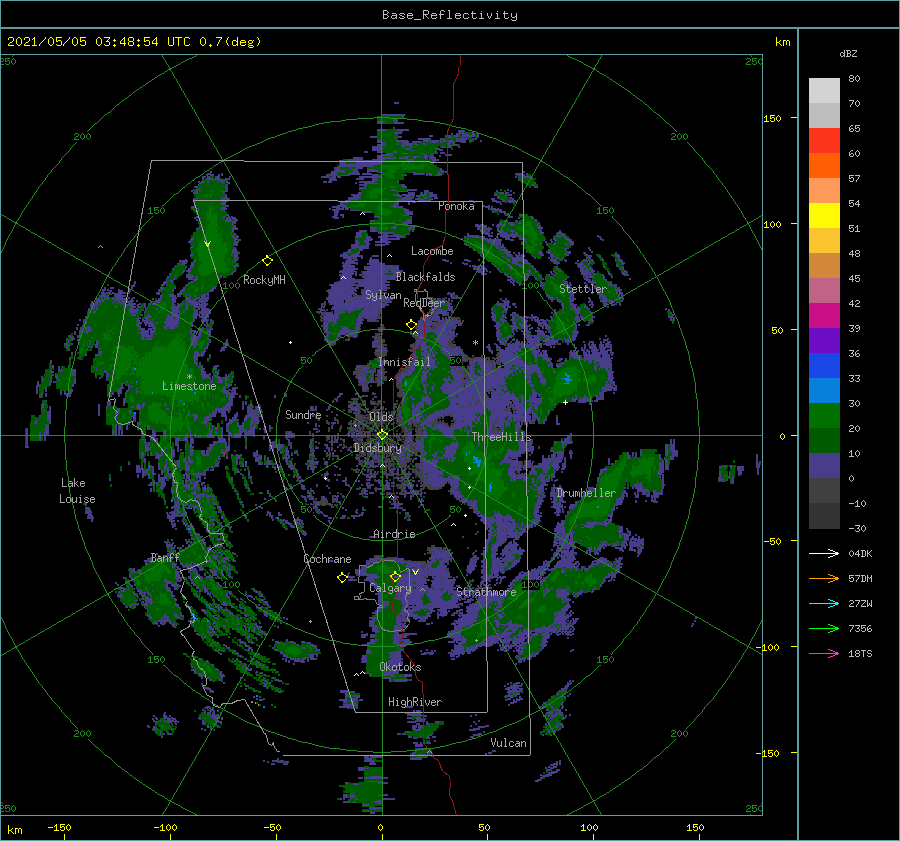Pick the yellow swatch between 54 and 51 dBZ
Viewport: 900px width, 841px height.
coord(824,216)
